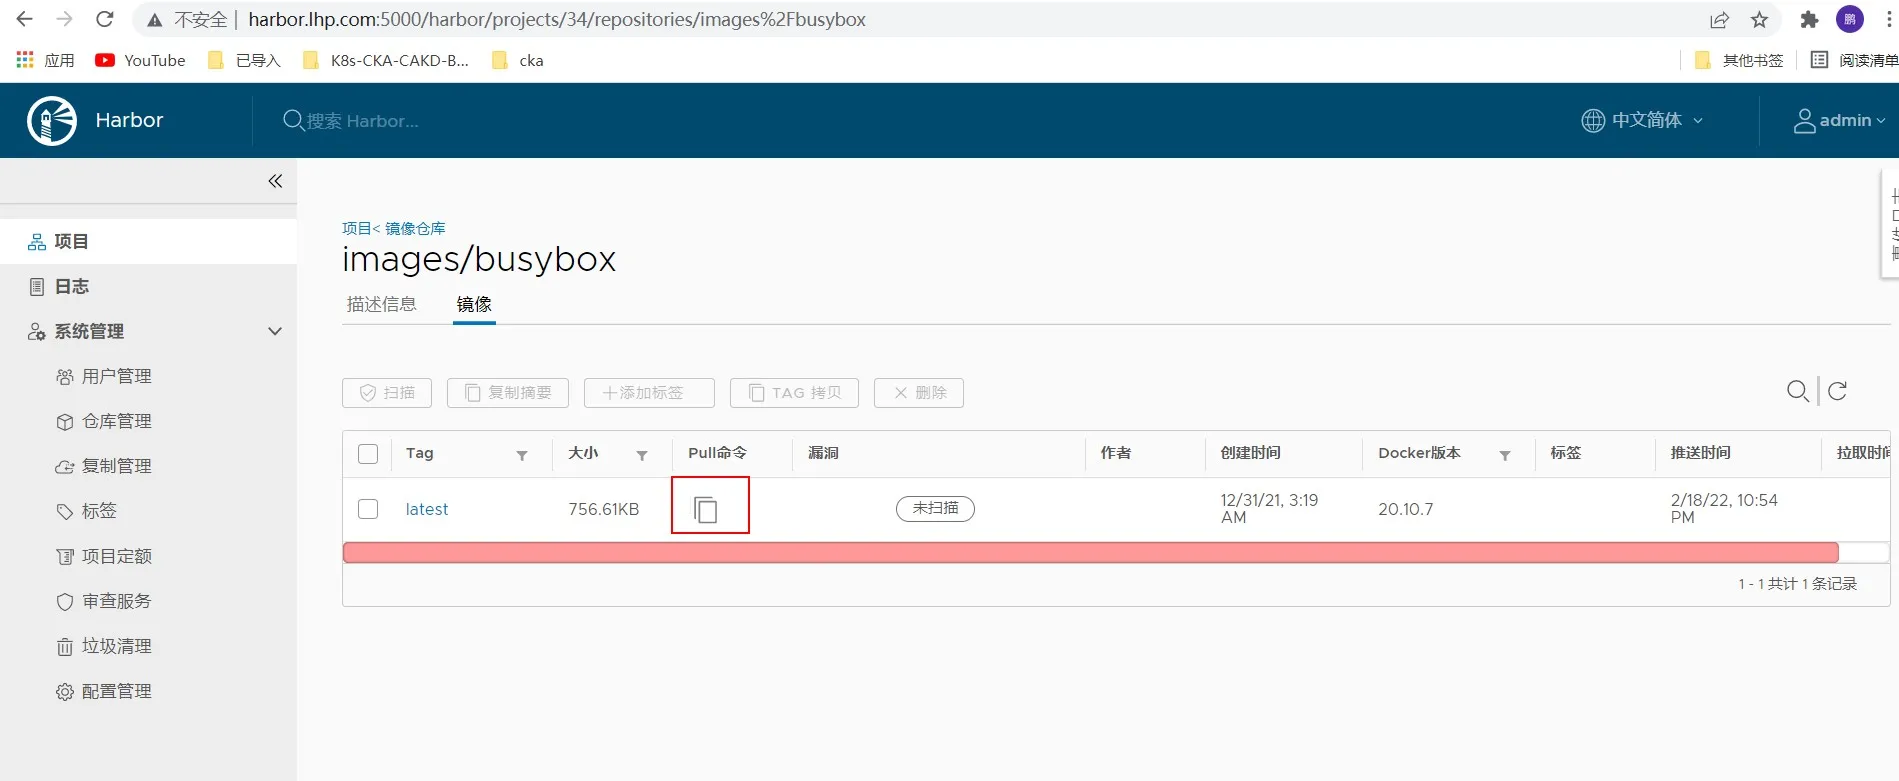Click the 搜索 Harbor search field
This screenshot has height=781, width=1899.
361,121
